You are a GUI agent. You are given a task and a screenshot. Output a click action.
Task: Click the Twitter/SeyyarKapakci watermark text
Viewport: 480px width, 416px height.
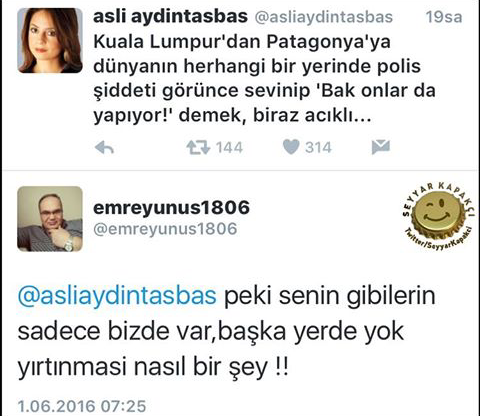[x=438, y=239]
